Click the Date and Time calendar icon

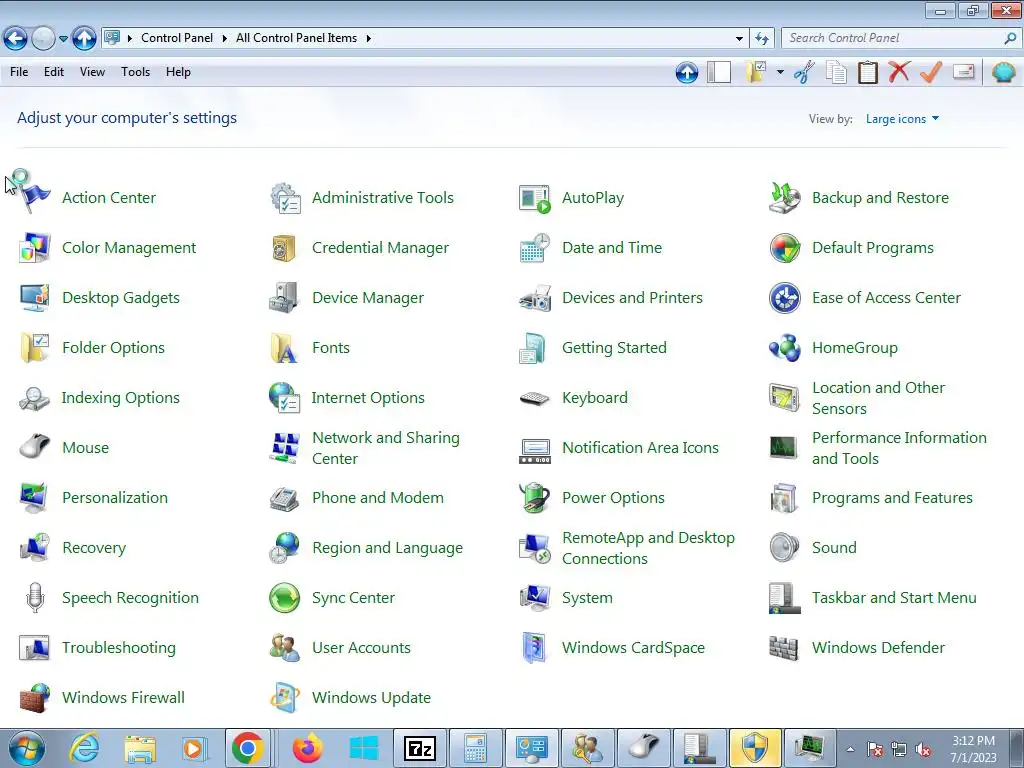534,248
